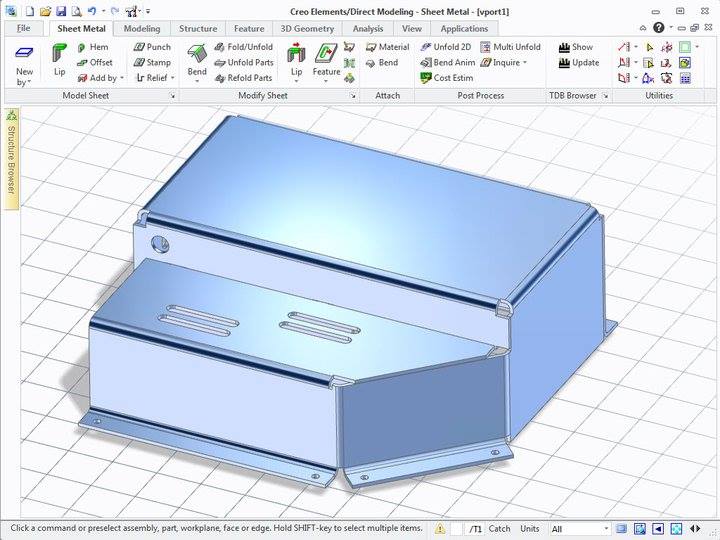This screenshot has height=540, width=720.
Task: Switch to the Analysis tab
Action: pos(368,28)
